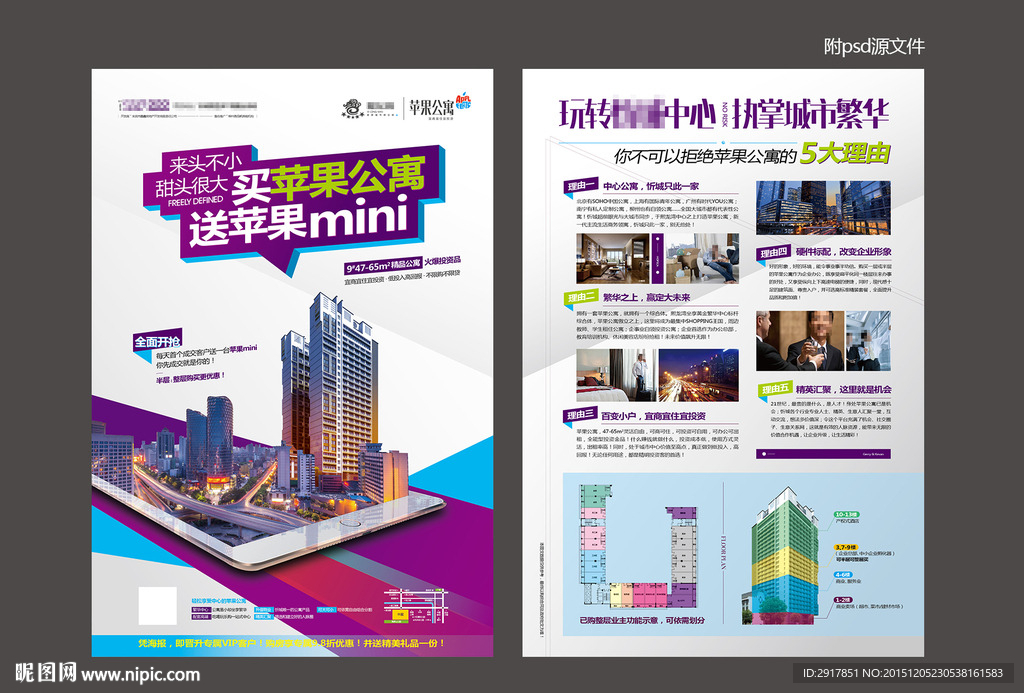Select the 火爆投资品 text

click(x=442, y=261)
